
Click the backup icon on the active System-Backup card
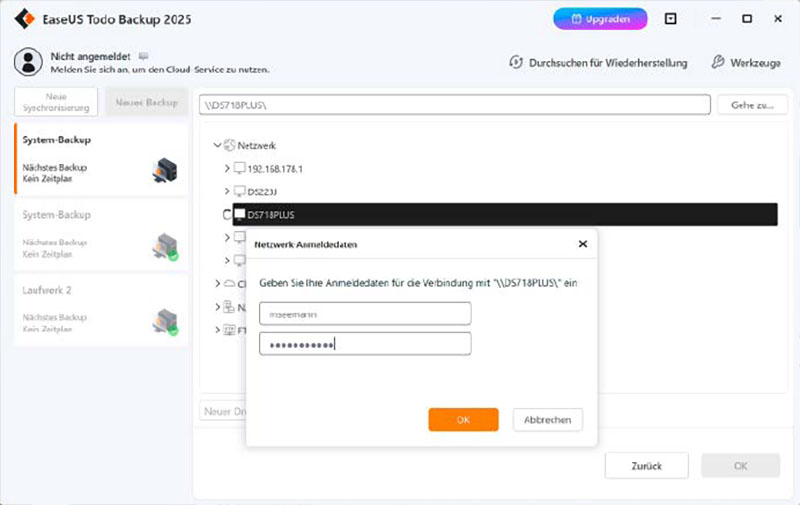pos(165,170)
